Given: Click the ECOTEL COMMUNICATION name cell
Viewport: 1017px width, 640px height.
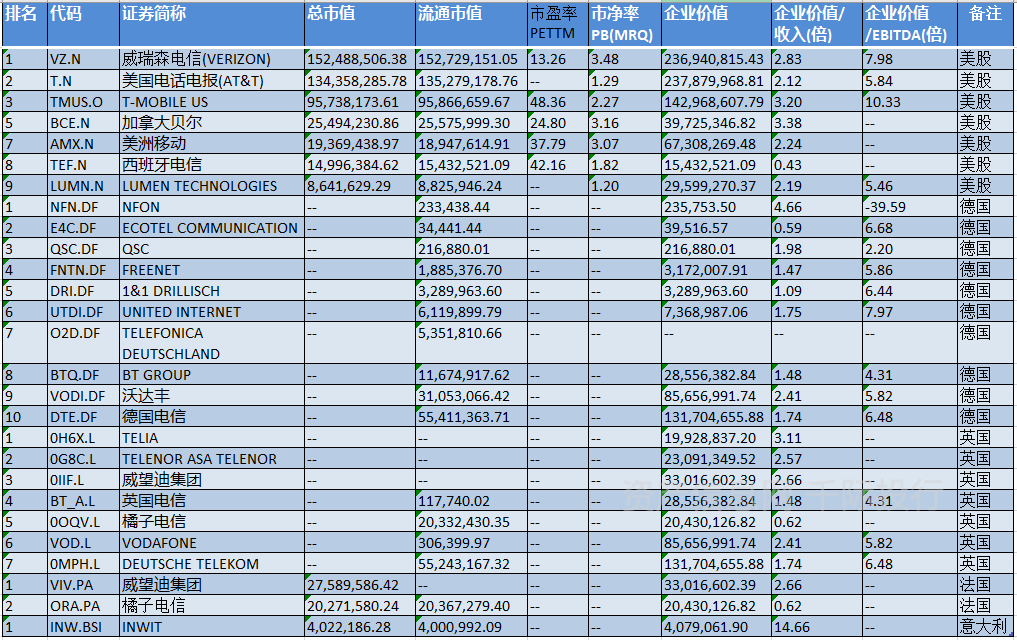Looking at the screenshot, I should coord(212,228).
